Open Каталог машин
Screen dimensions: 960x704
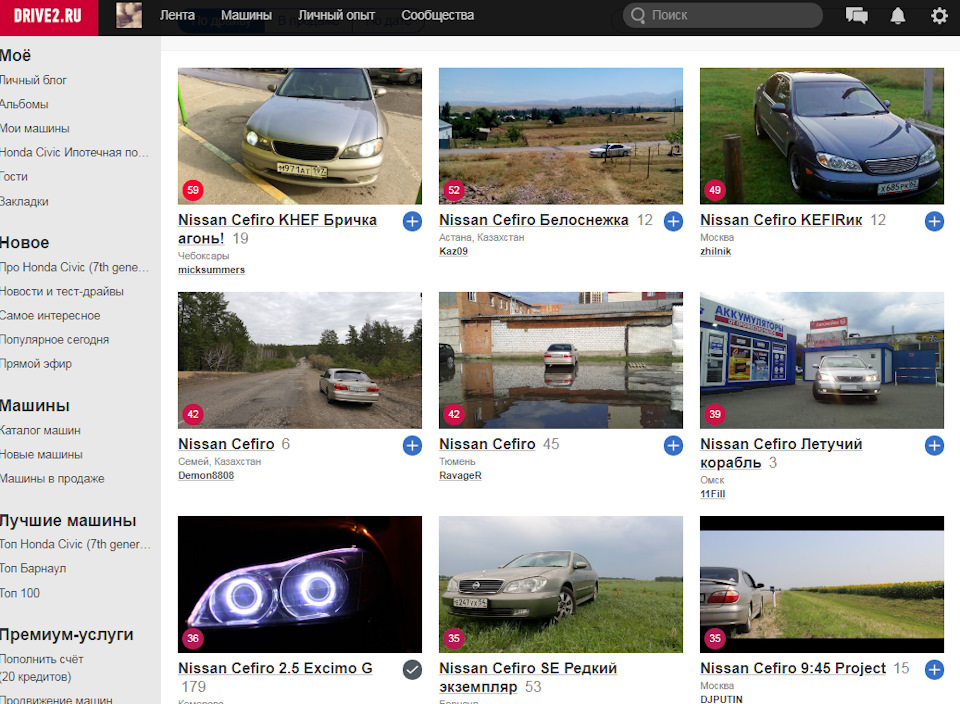tap(40, 430)
